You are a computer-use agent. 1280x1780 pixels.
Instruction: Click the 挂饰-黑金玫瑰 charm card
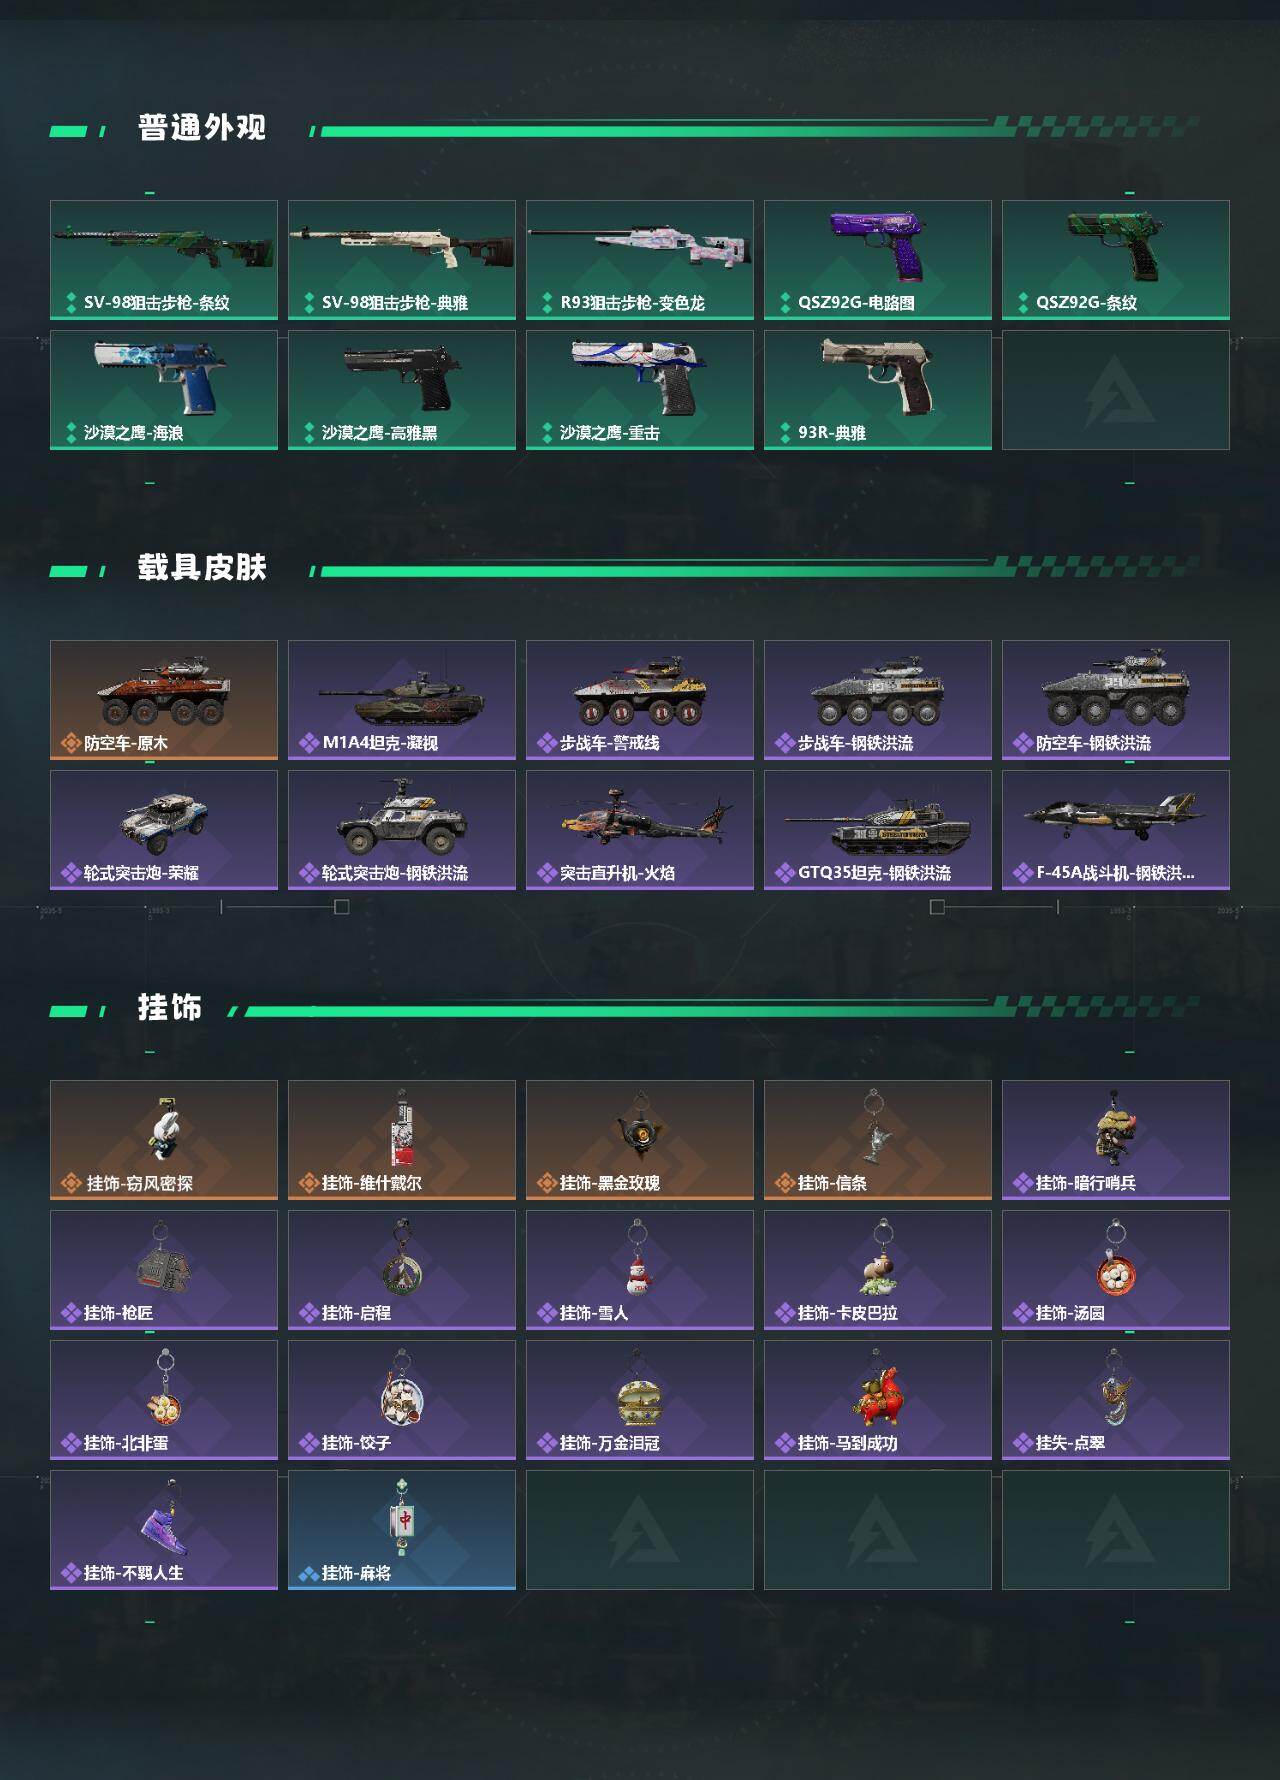640,1140
